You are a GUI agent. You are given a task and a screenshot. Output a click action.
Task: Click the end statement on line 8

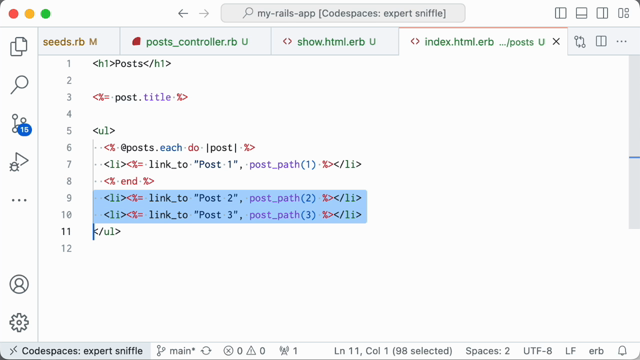pyautogui.click(x=129, y=181)
